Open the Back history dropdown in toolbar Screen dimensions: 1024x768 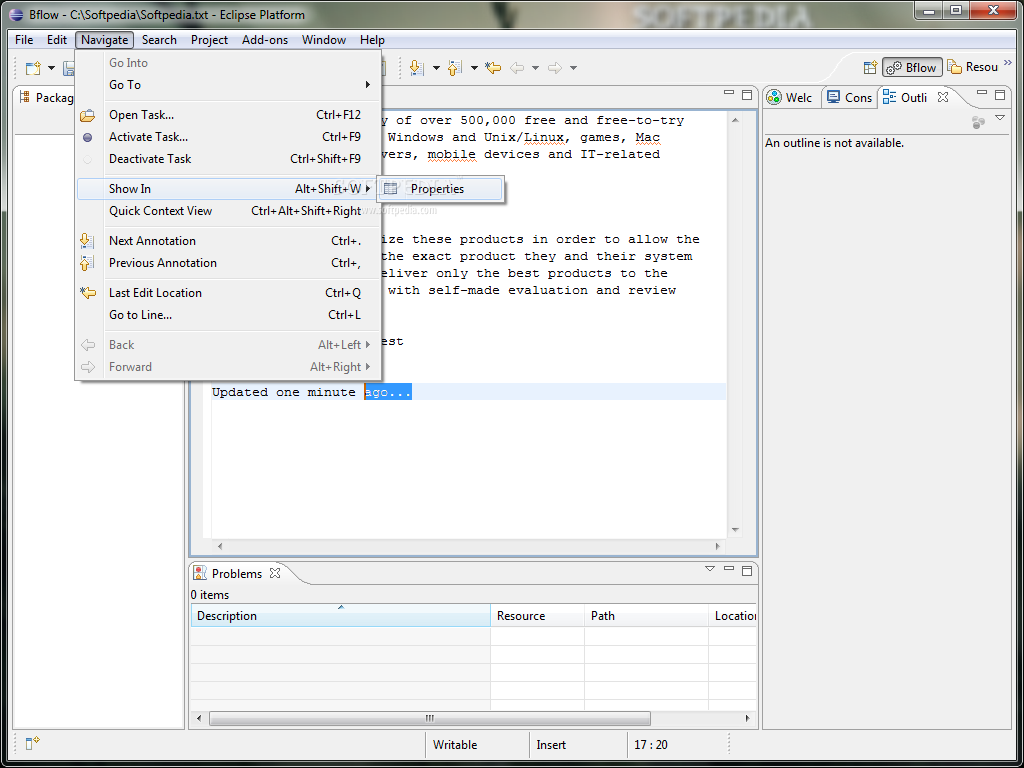535,68
